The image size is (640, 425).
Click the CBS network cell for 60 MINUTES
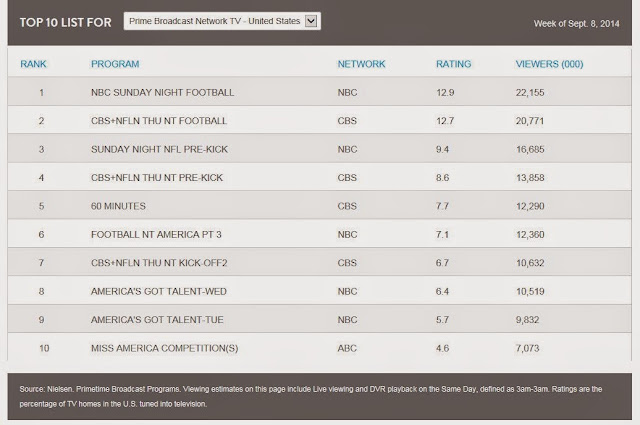pyautogui.click(x=347, y=206)
